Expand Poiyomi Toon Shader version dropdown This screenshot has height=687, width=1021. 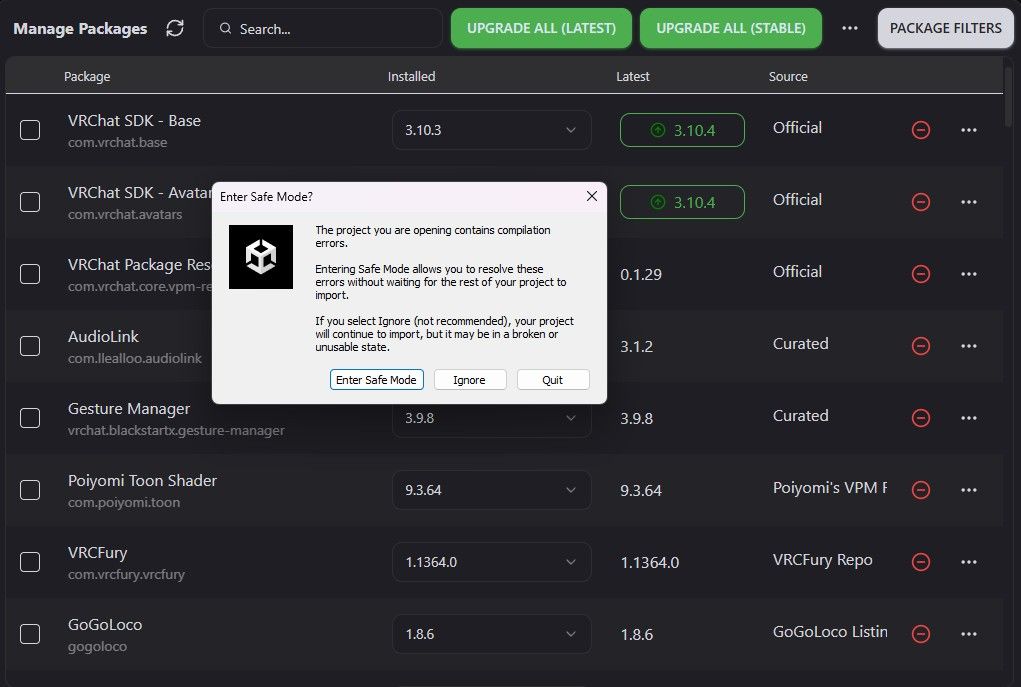tap(492, 490)
